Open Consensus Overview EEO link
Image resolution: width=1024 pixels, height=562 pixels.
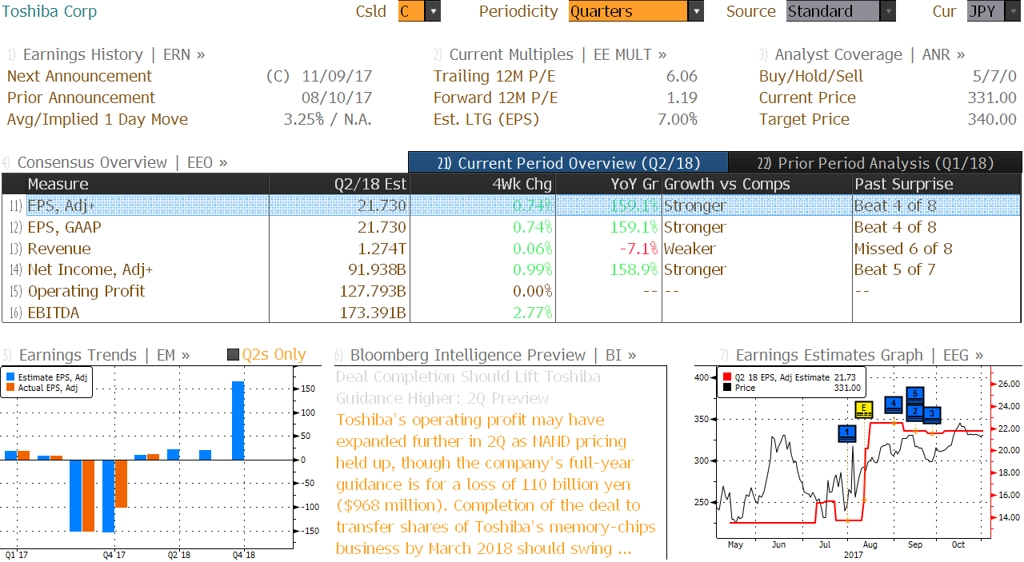pos(115,163)
